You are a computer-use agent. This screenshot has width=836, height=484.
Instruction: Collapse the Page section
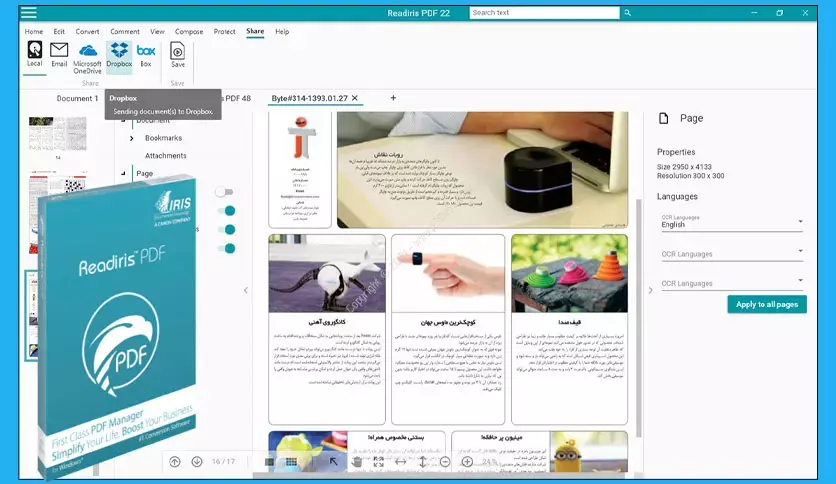tap(124, 173)
